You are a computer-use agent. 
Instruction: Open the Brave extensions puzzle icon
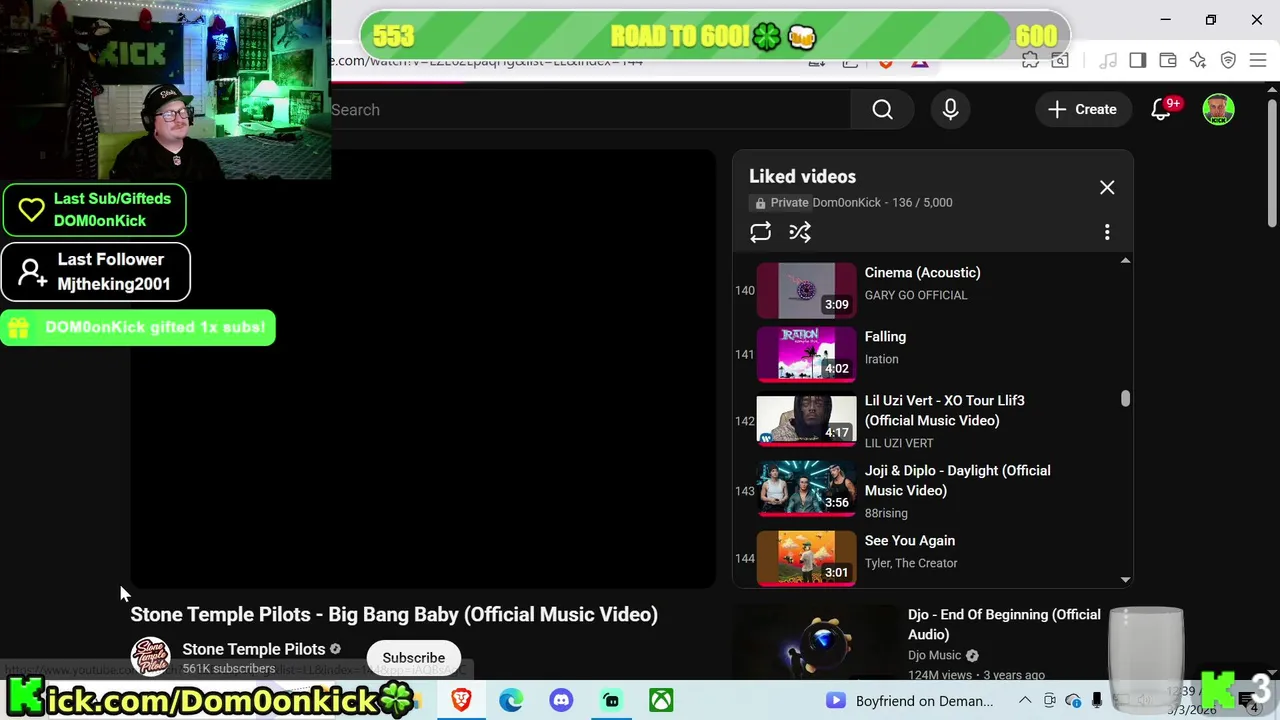[1031, 61]
